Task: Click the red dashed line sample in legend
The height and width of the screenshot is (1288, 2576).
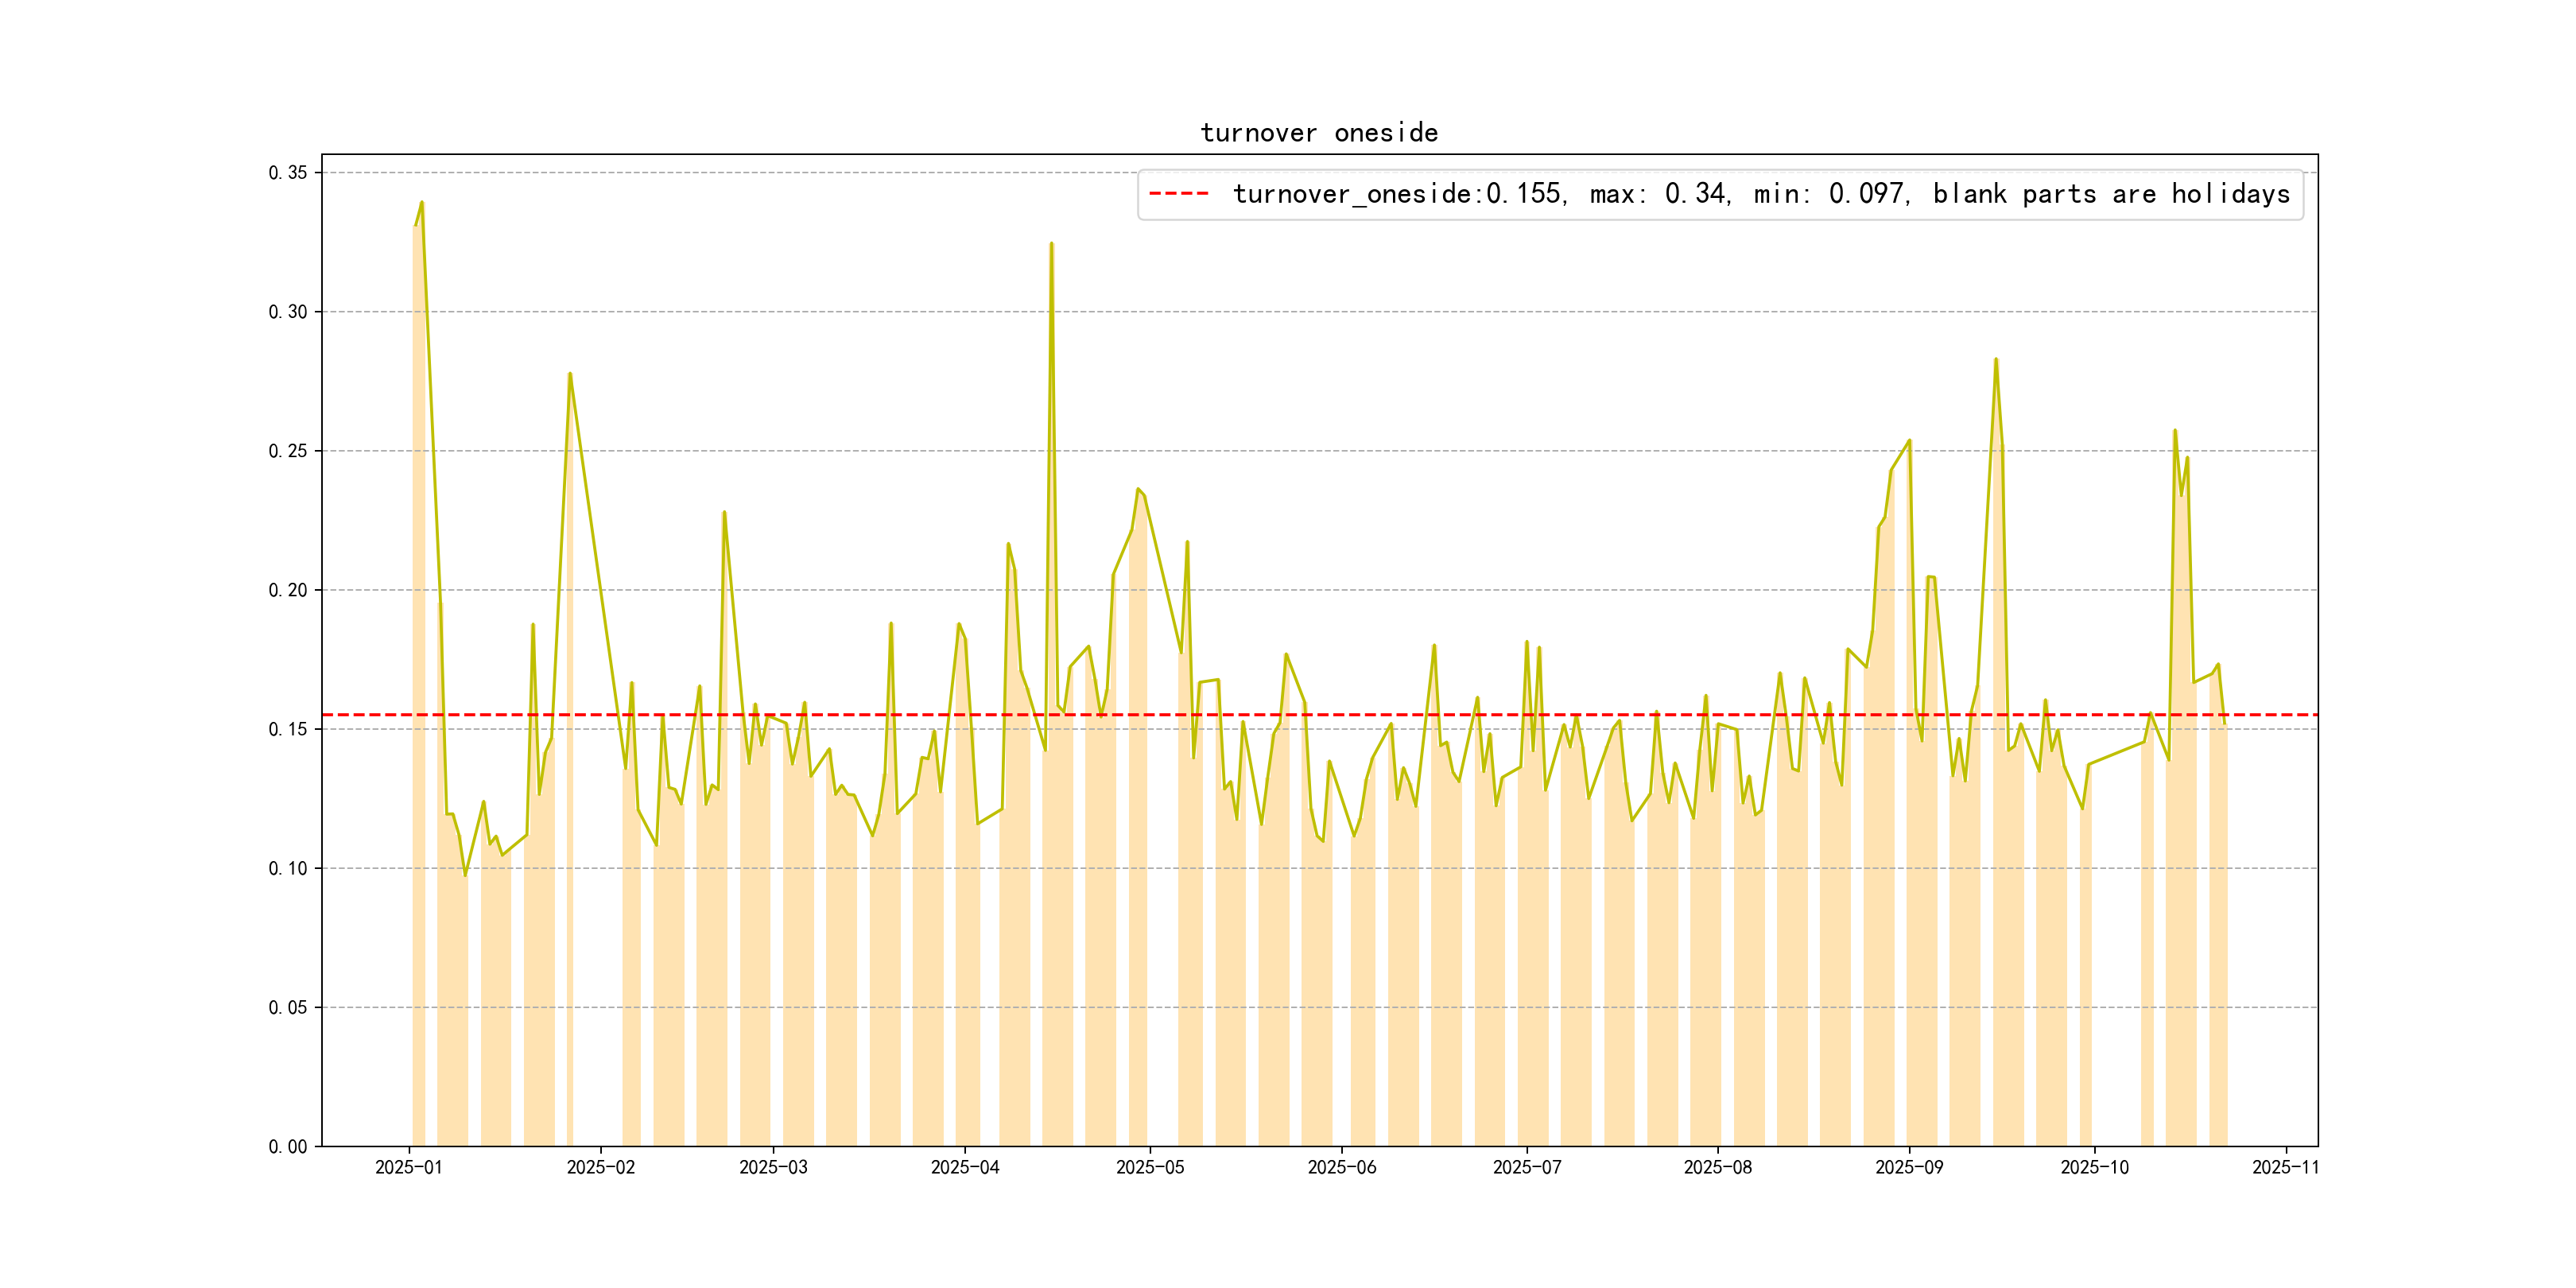Action: (1178, 194)
